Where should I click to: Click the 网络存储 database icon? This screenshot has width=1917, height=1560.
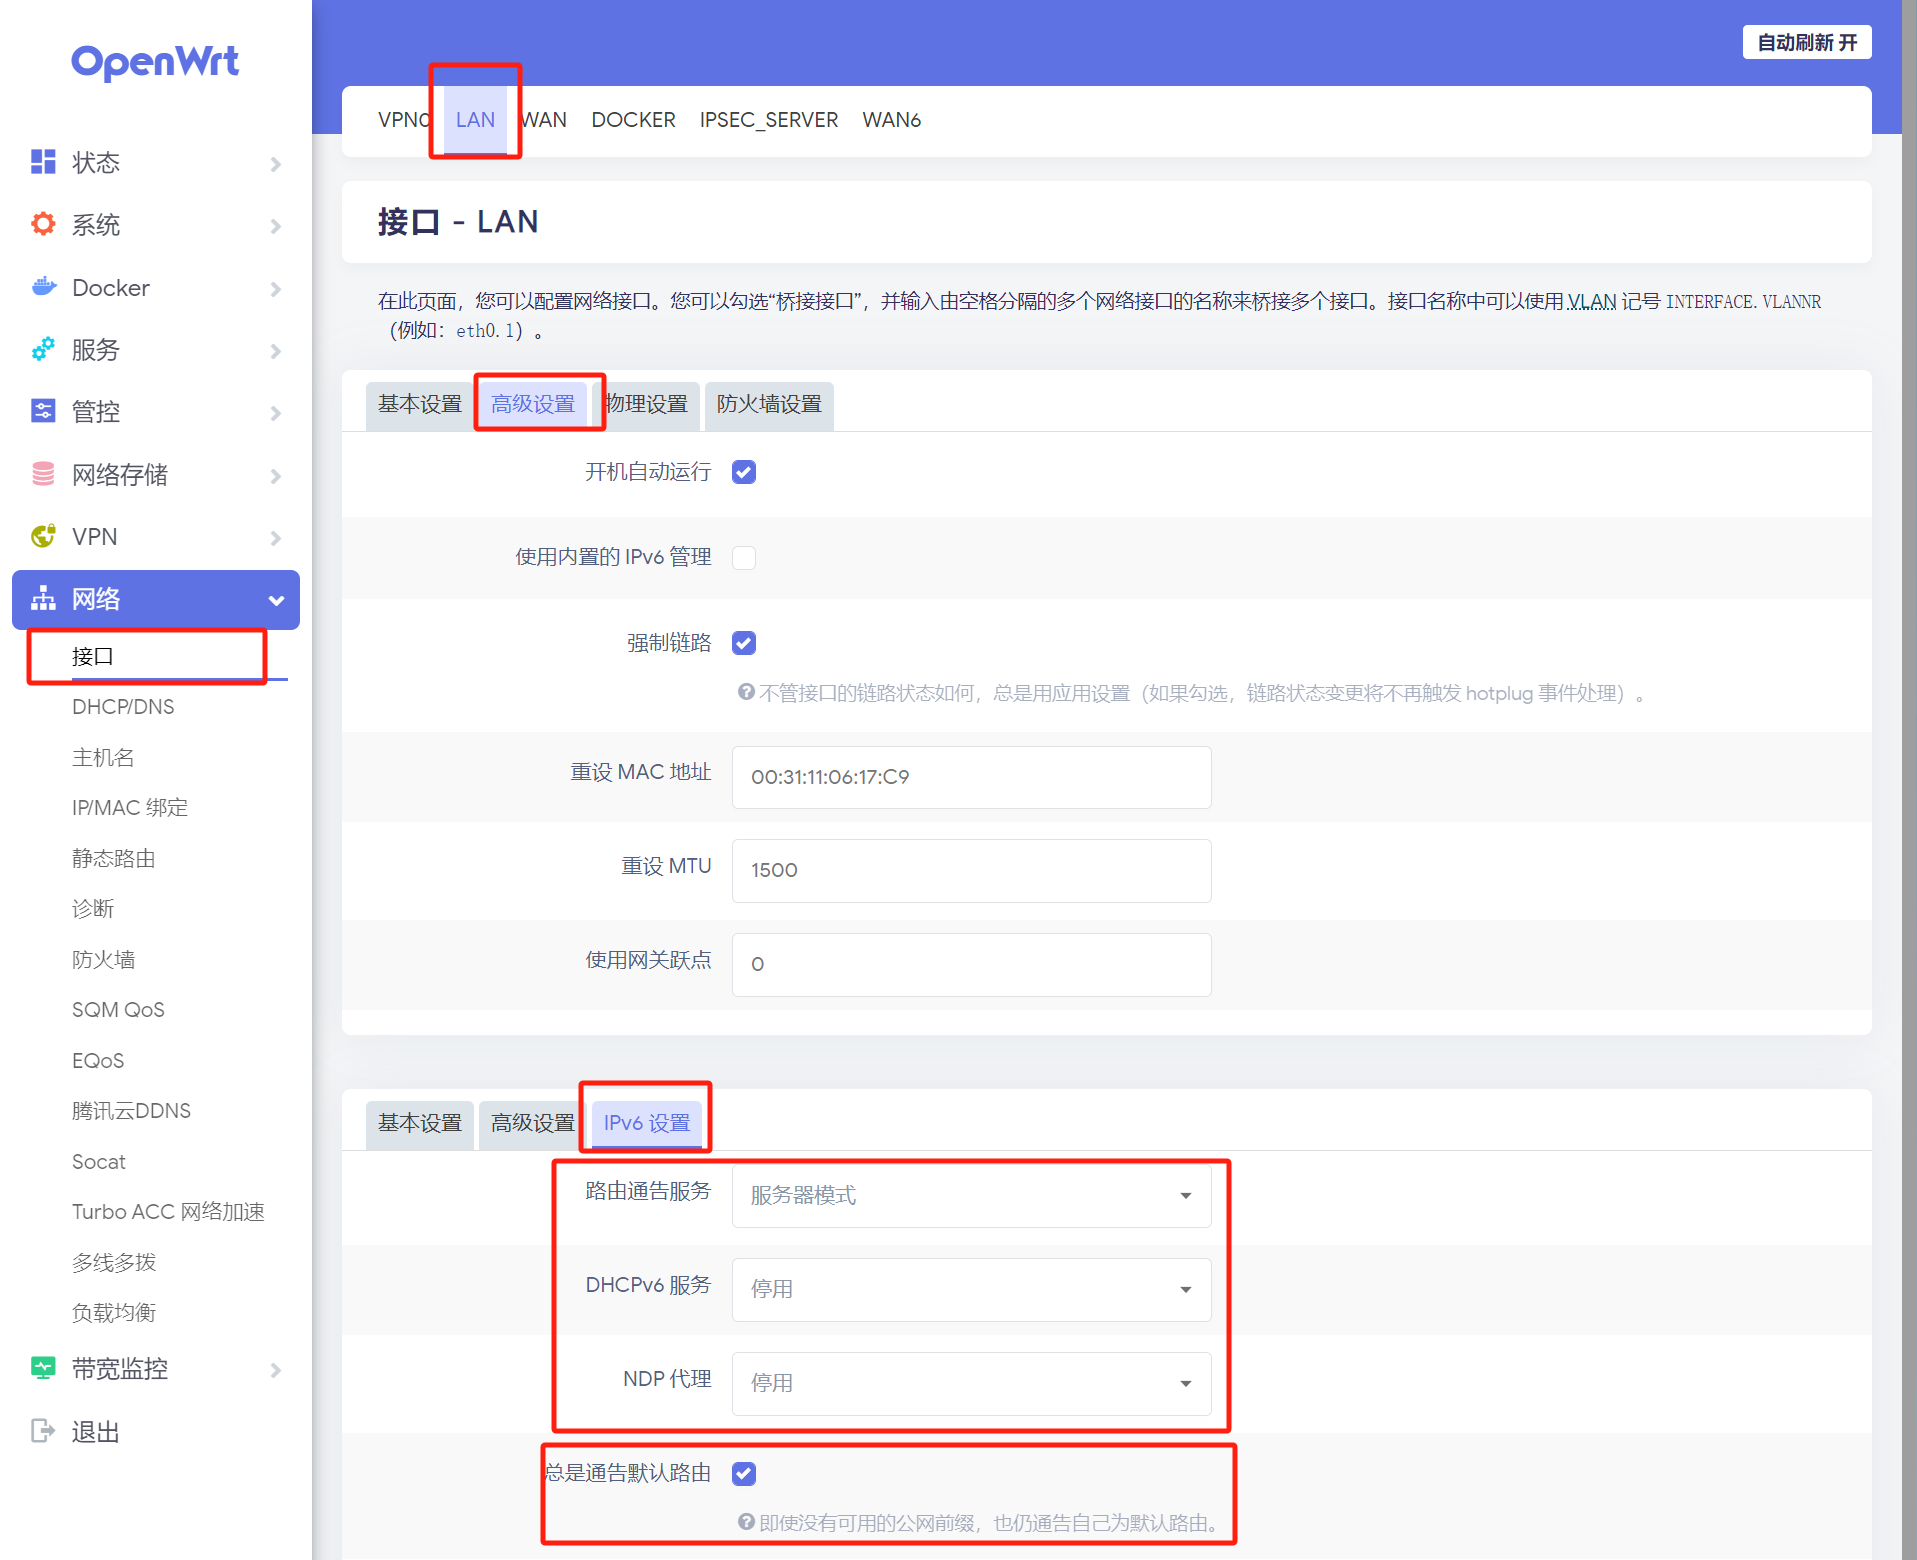[43, 474]
